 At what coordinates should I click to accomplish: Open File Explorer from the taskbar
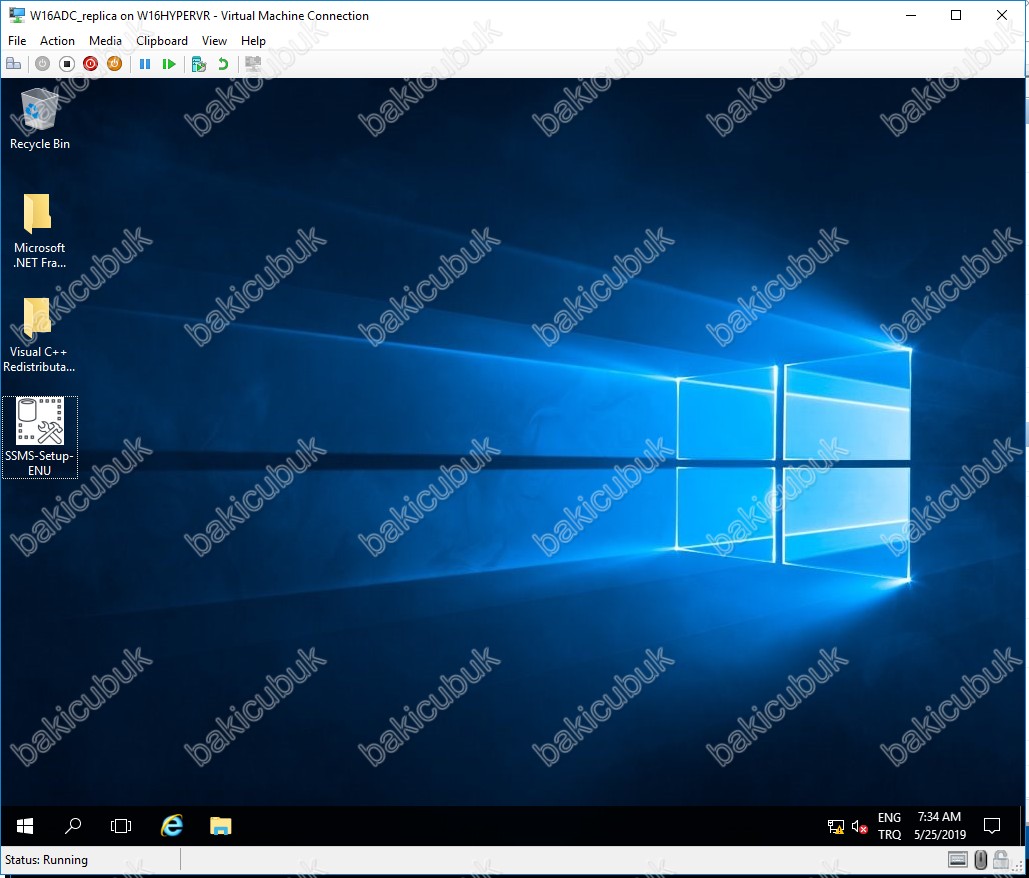tap(220, 826)
